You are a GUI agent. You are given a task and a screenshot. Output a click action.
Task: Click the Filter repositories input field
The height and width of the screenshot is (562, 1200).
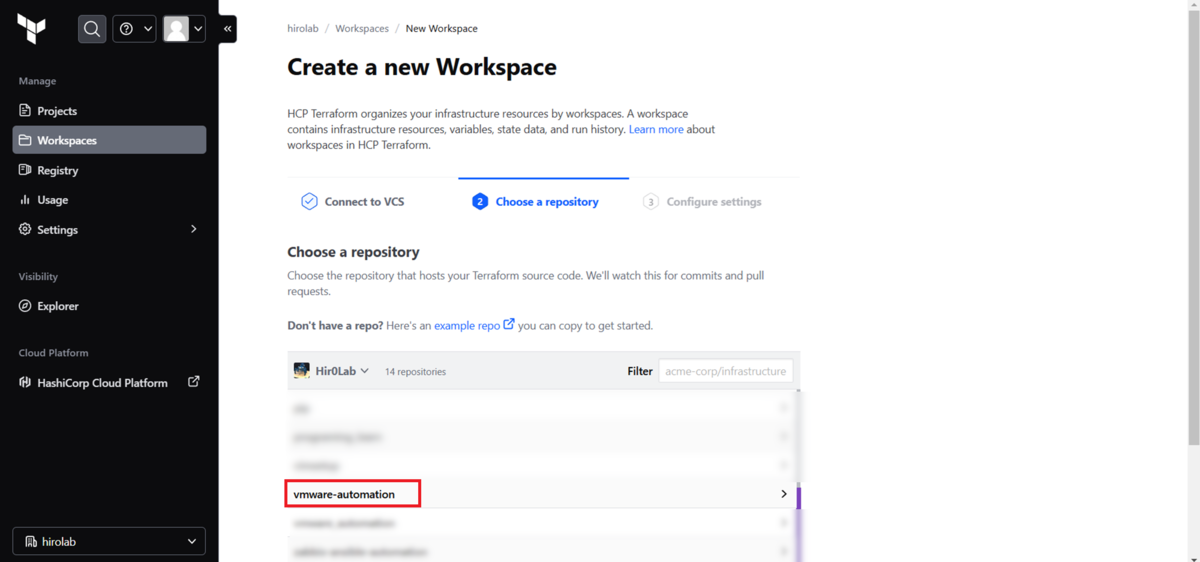tap(726, 371)
